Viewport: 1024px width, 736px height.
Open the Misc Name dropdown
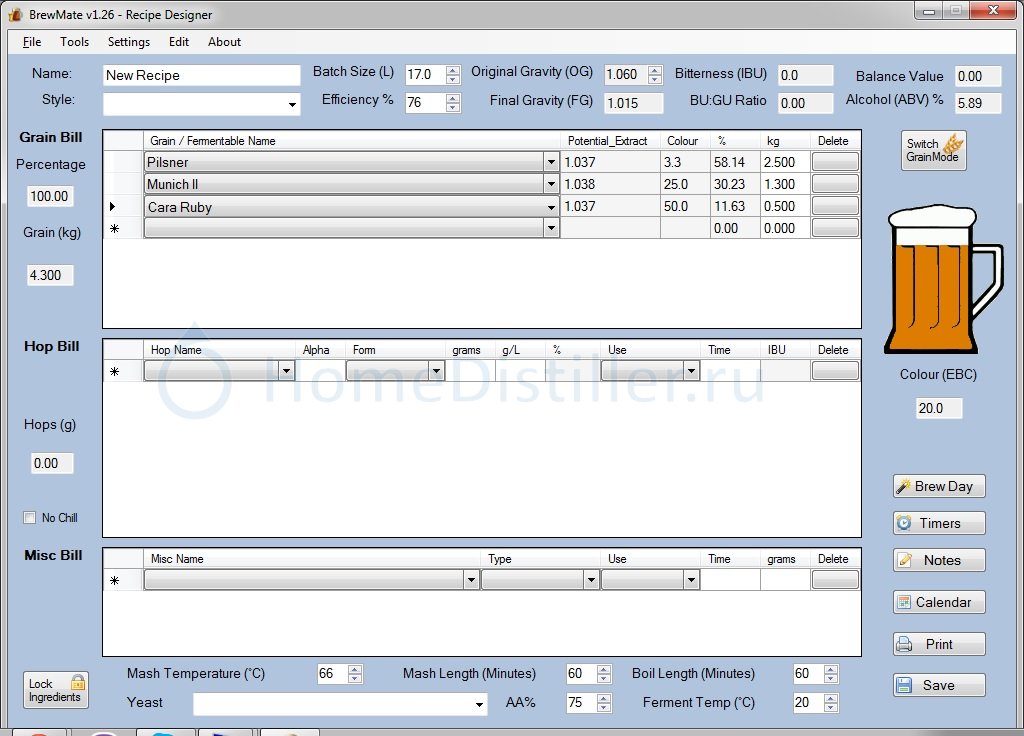471,580
